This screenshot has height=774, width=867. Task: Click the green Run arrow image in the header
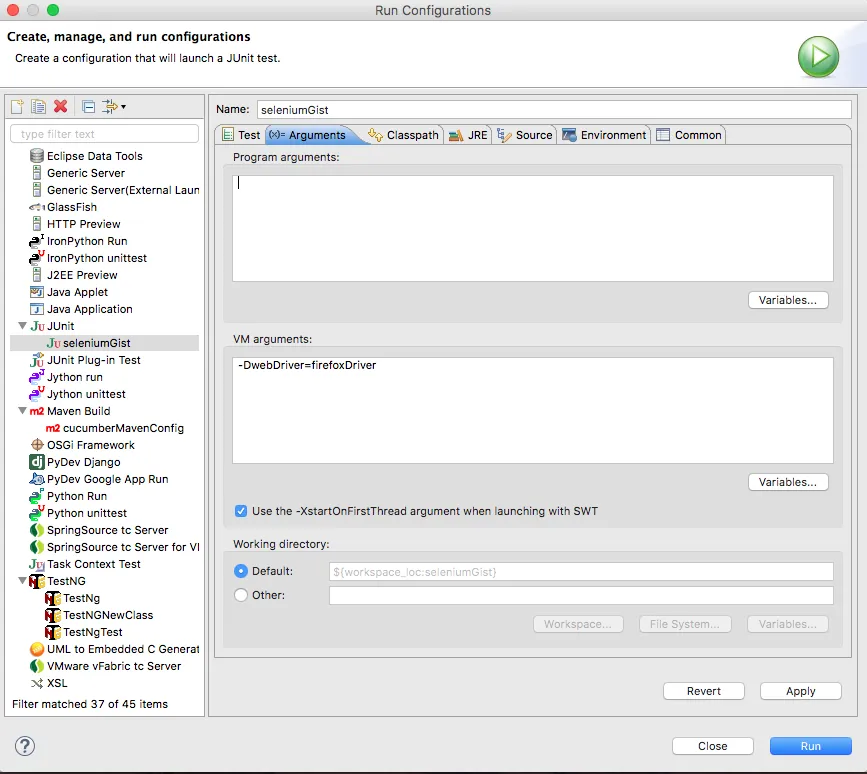[818, 56]
